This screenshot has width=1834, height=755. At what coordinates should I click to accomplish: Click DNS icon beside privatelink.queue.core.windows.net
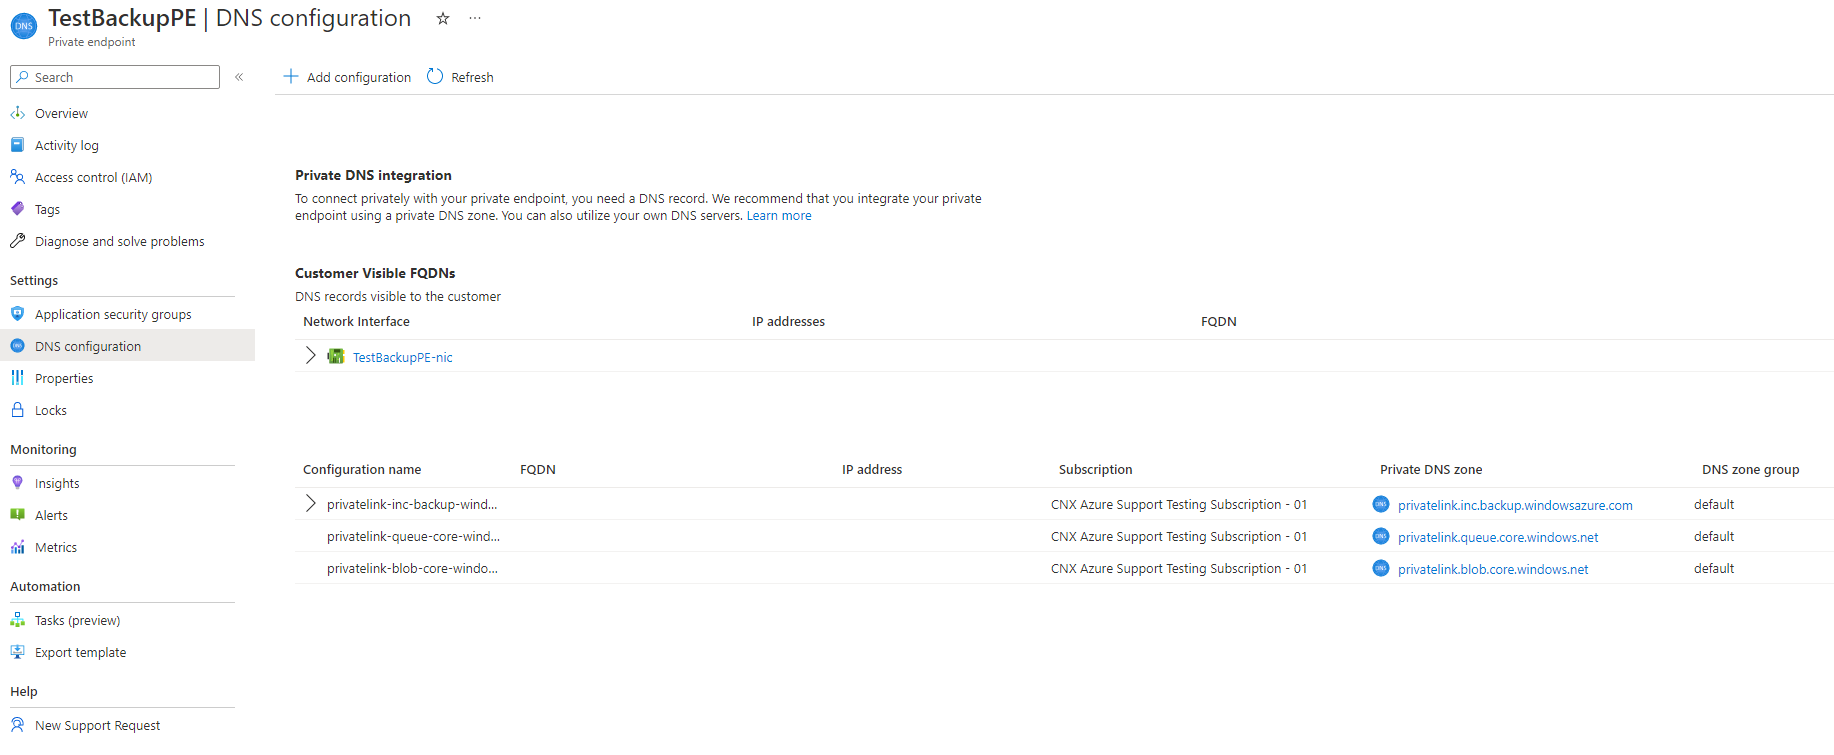(1381, 536)
